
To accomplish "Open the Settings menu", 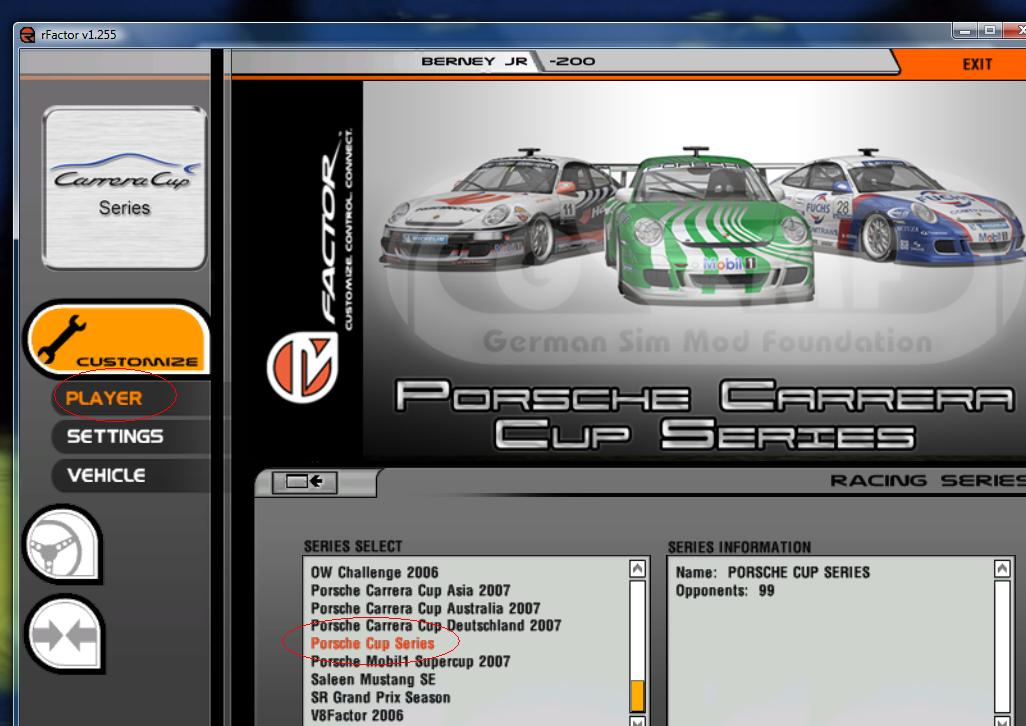I will (x=114, y=437).
